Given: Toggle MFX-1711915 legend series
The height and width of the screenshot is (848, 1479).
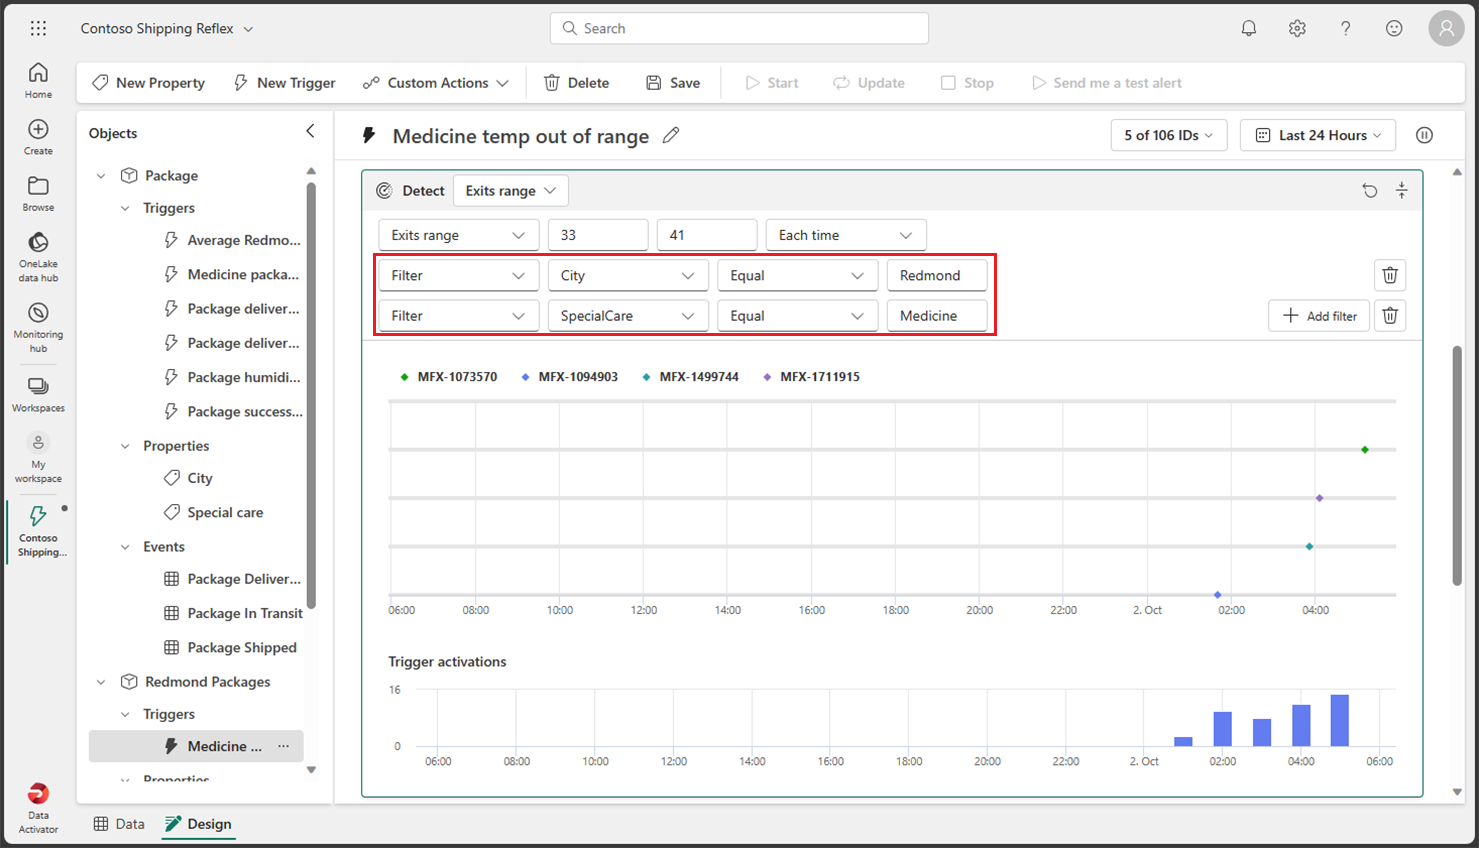Looking at the screenshot, I should click(811, 377).
